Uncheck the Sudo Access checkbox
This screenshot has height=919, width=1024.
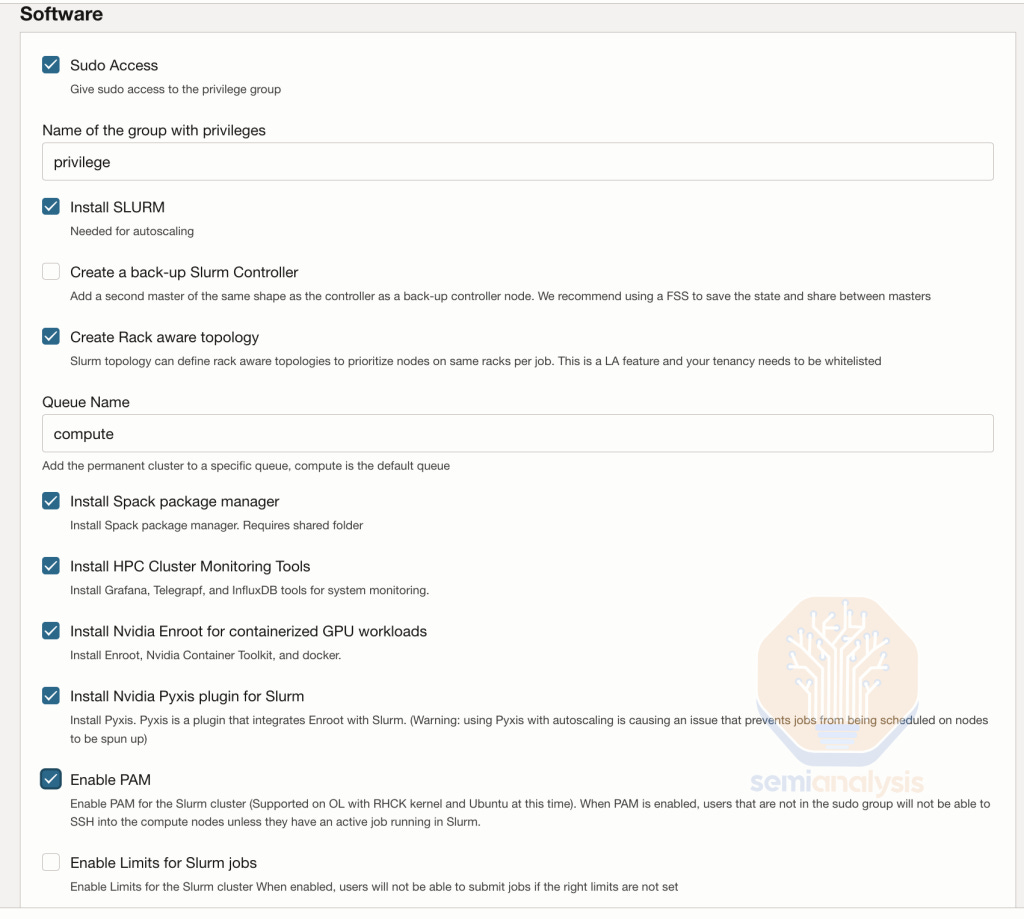(51, 65)
